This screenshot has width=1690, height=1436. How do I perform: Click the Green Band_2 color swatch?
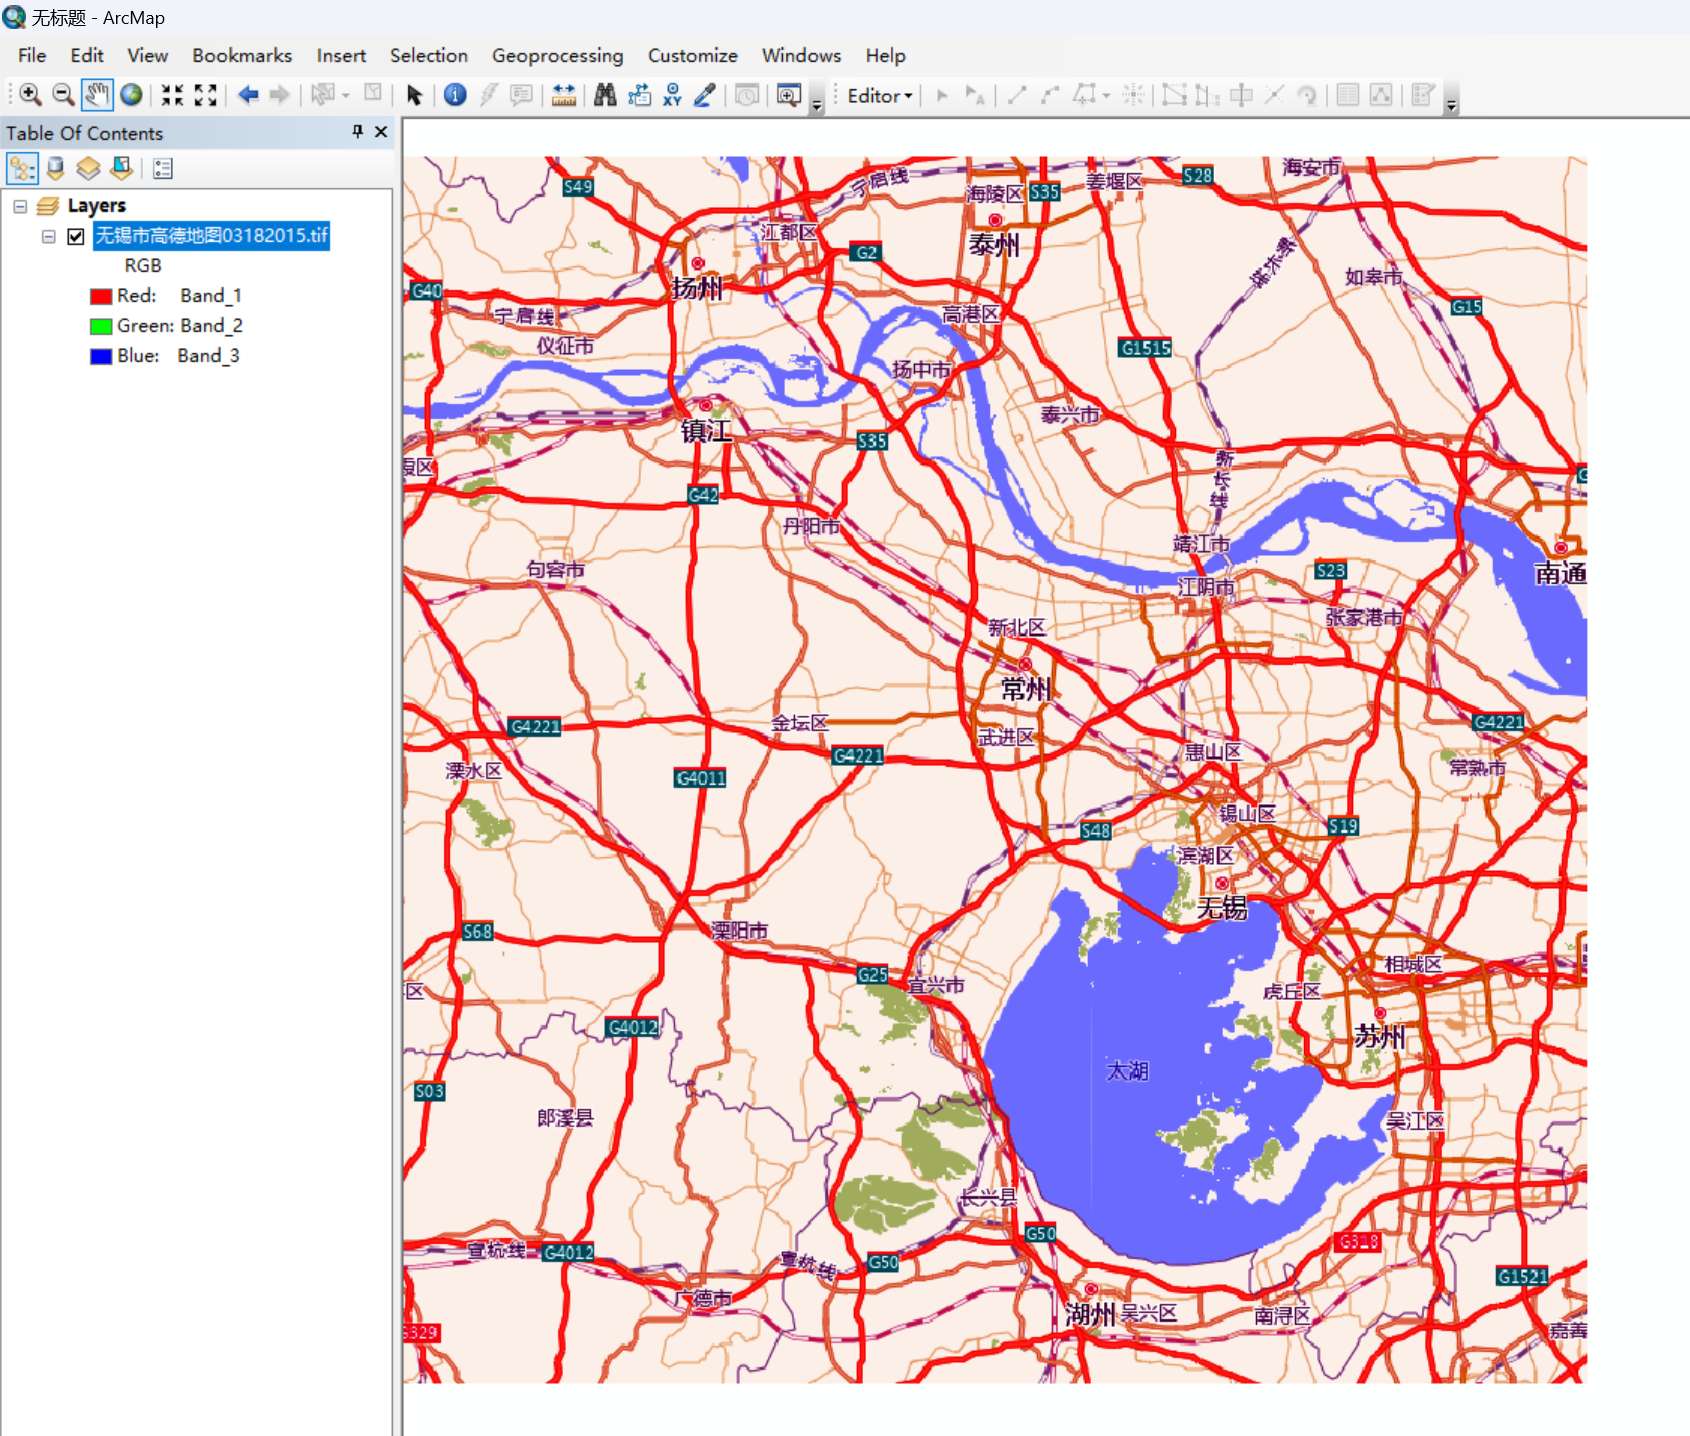100,326
